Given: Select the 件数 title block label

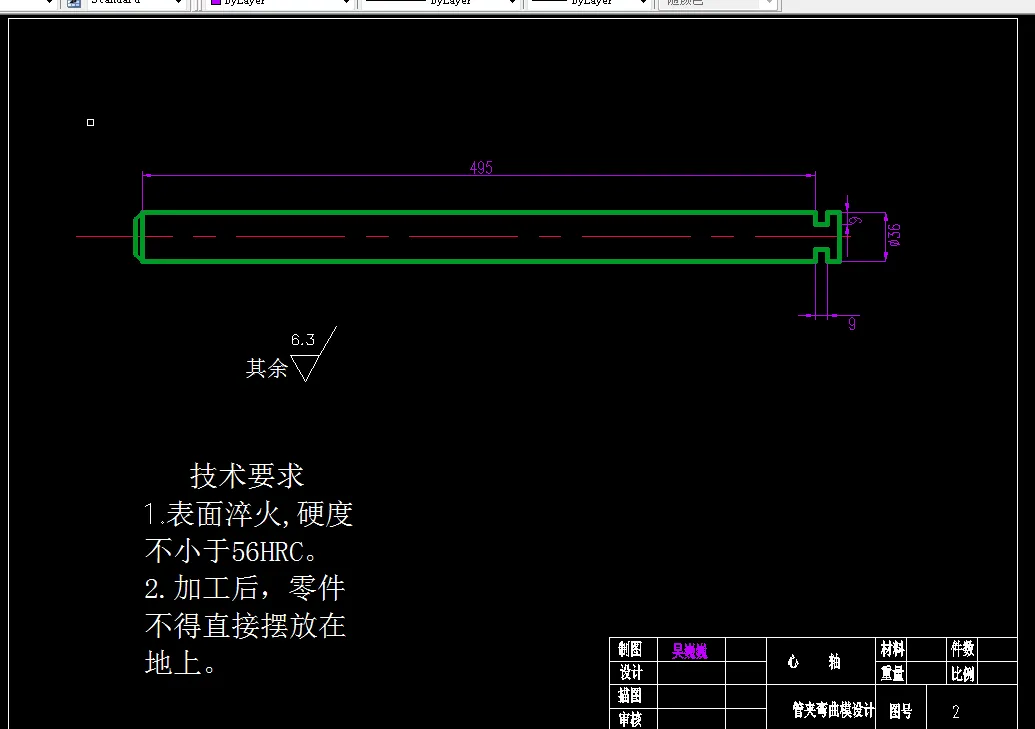Looking at the screenshot, I should (x=962, y=649).
